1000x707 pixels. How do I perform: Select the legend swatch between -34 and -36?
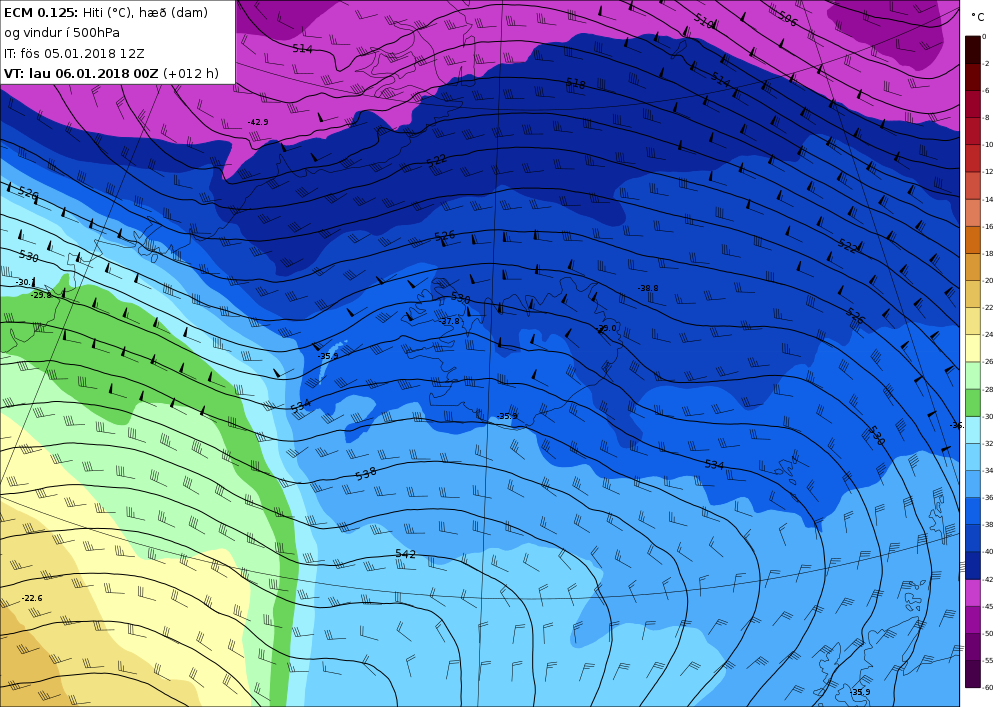[973, 484]
